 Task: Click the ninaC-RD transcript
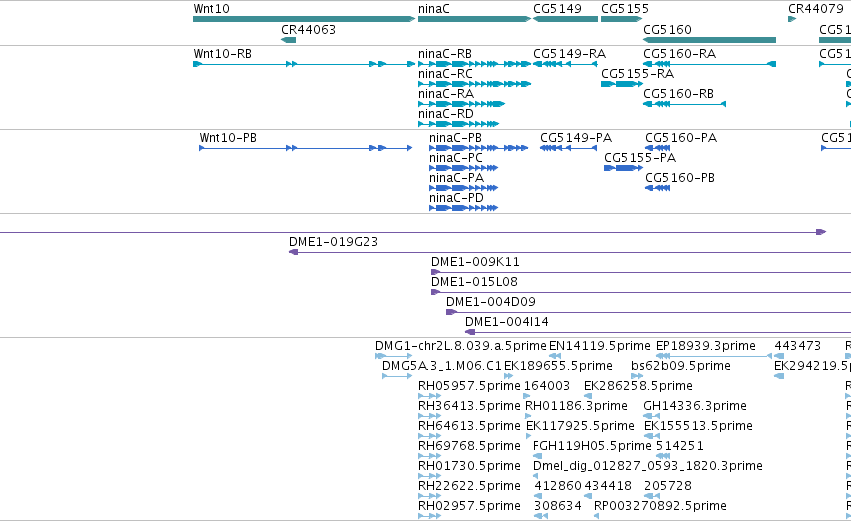tap(458, 124)
